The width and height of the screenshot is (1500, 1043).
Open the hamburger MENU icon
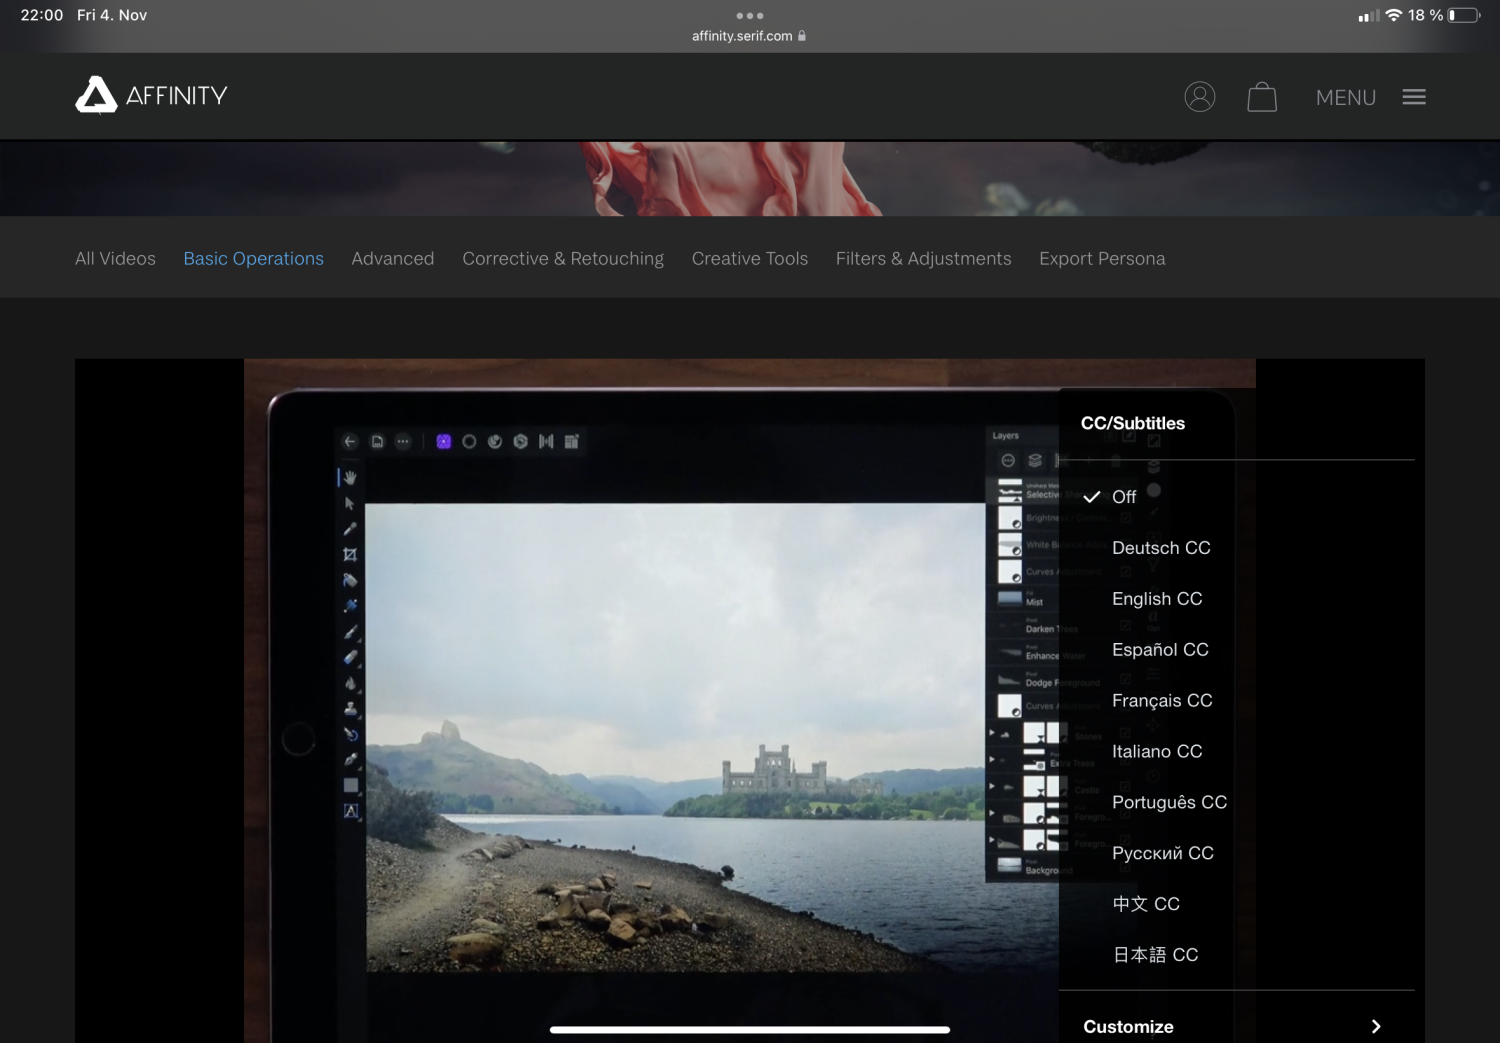(1413, 97)
